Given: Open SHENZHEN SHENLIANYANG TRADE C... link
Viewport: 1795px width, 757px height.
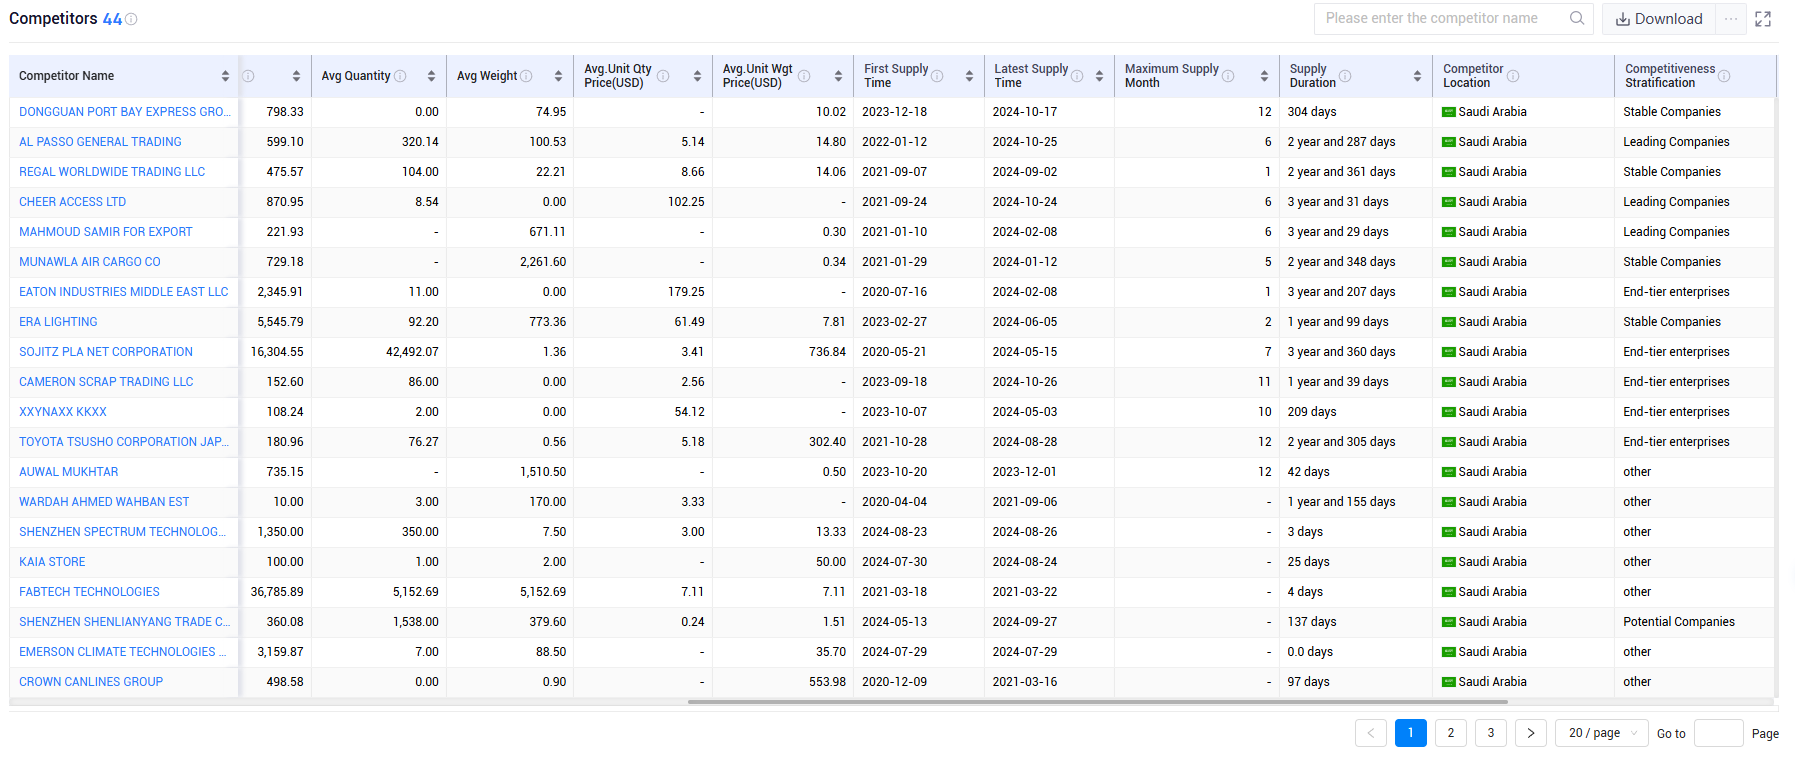Looking at the screenshot, I should [125, 622].
